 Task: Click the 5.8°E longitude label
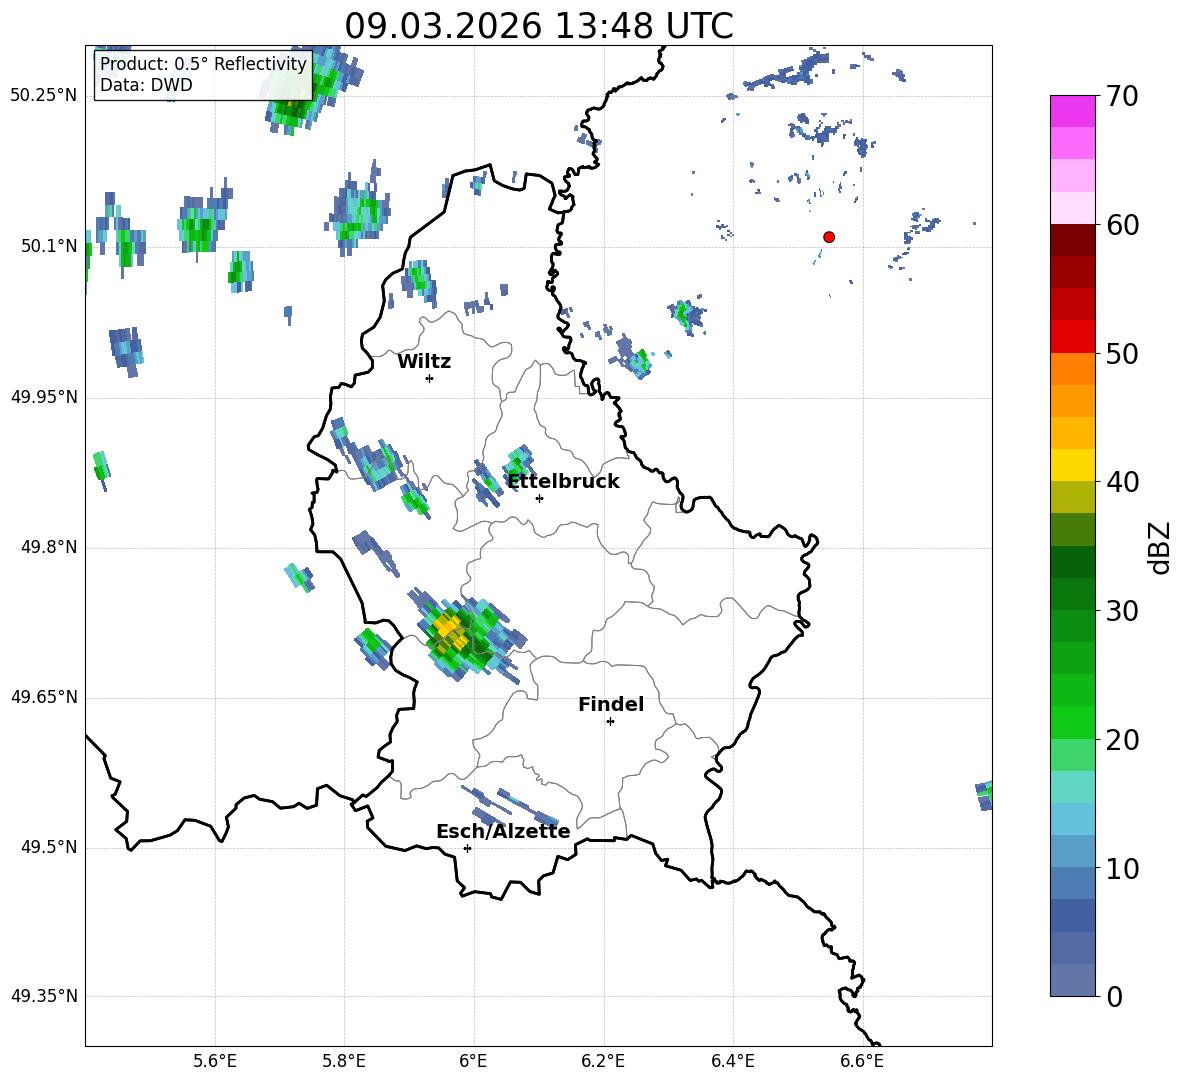coord(344,1061)
